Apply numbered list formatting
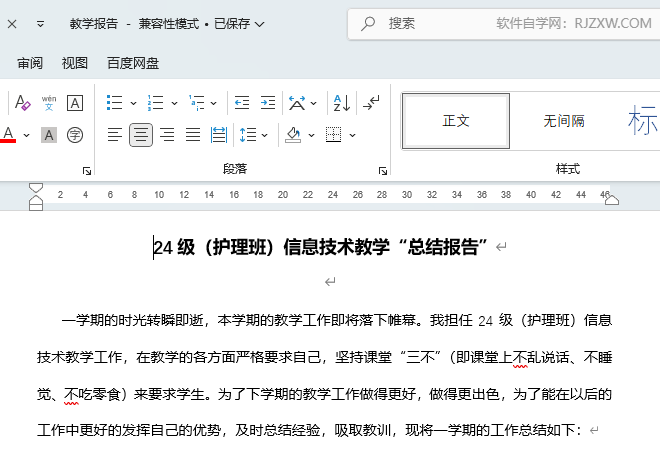This screenshot has height=456, width=660. (x=155, y=103)
